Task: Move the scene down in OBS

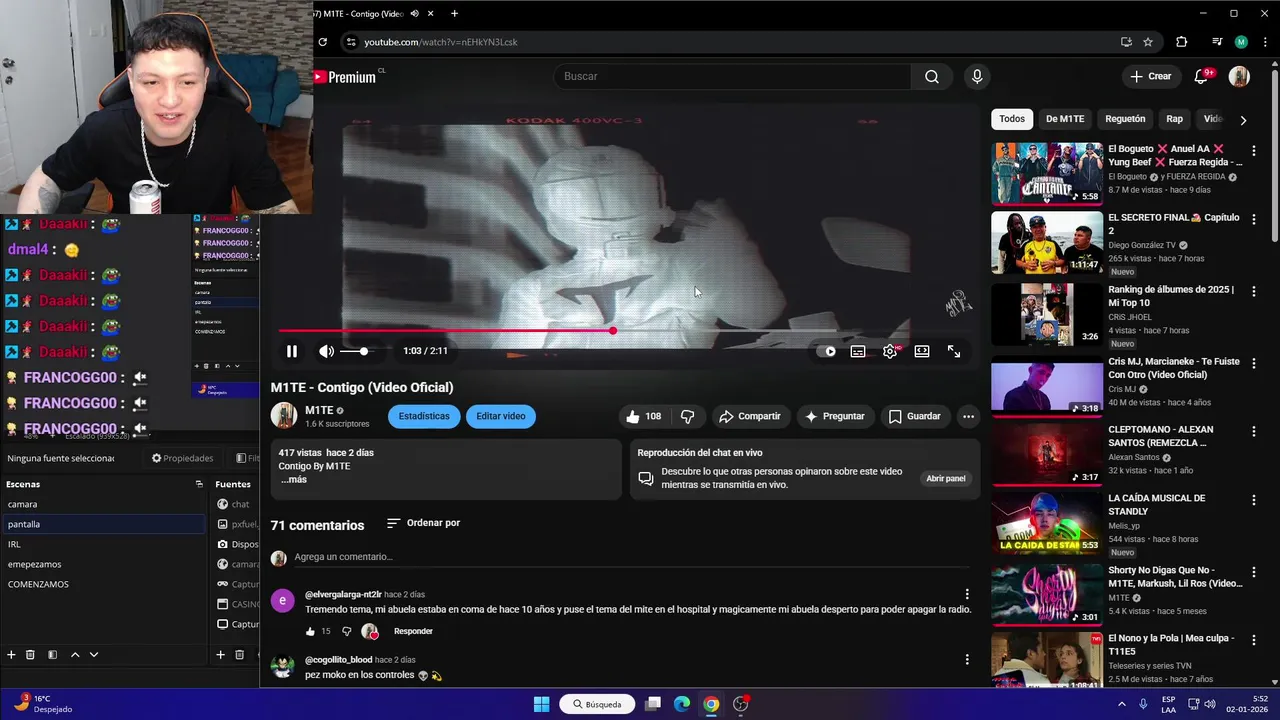Action: (94, 654)
